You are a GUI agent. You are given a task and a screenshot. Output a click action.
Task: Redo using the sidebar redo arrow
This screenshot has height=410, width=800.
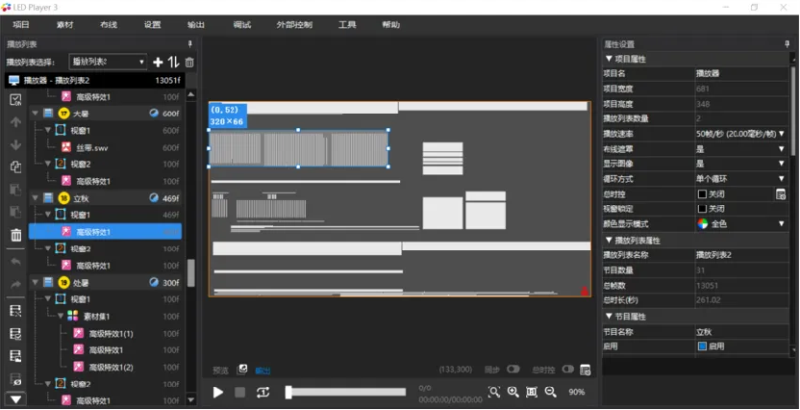[16, 284]
